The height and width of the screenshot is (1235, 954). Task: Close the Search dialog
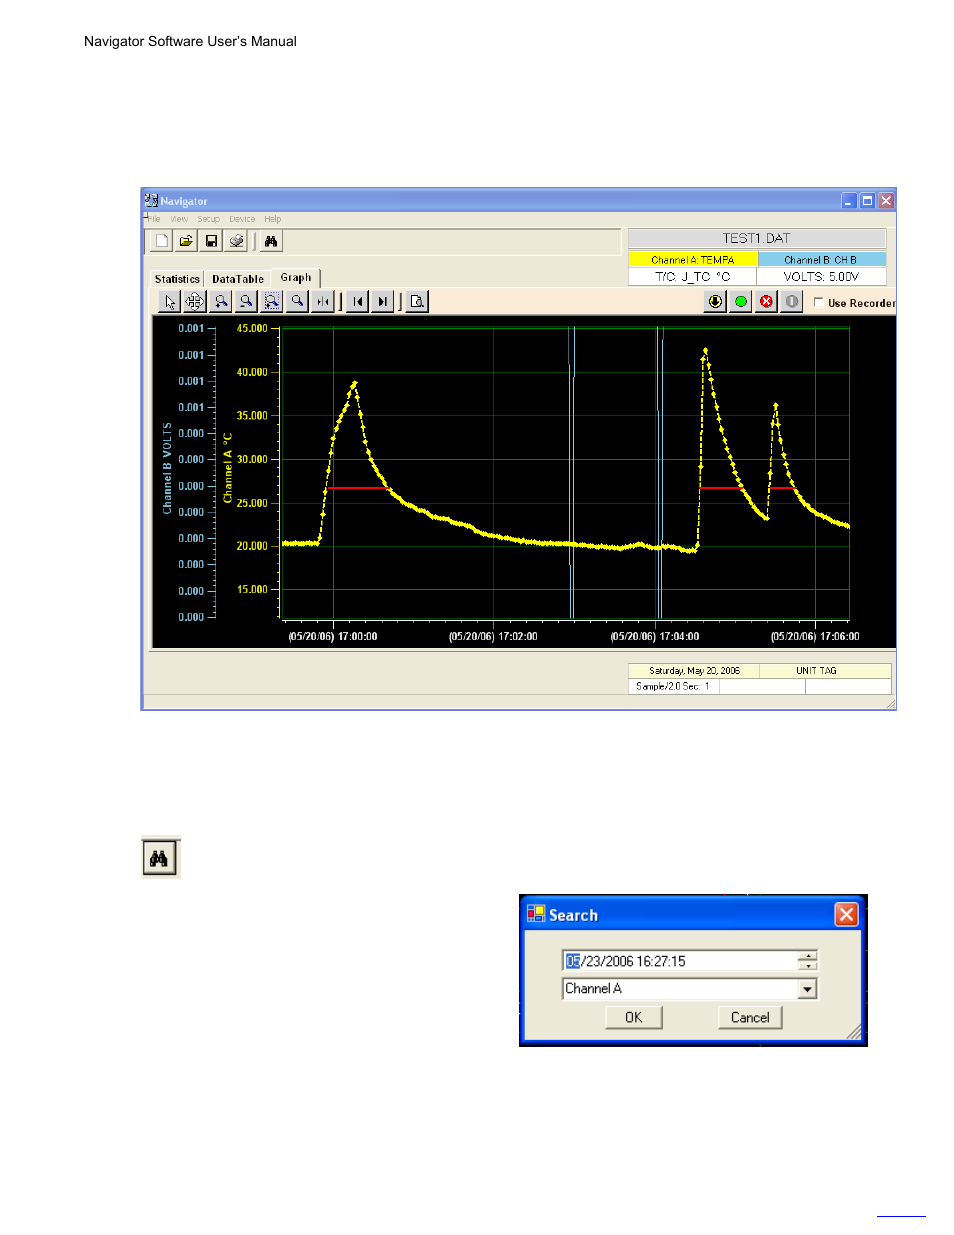coord(846,914)
